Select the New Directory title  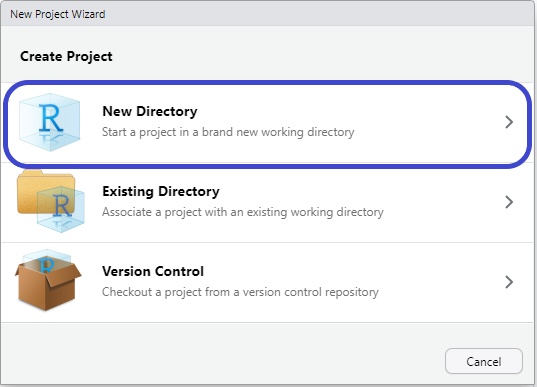pyautogui.click(x=150, y=111)
